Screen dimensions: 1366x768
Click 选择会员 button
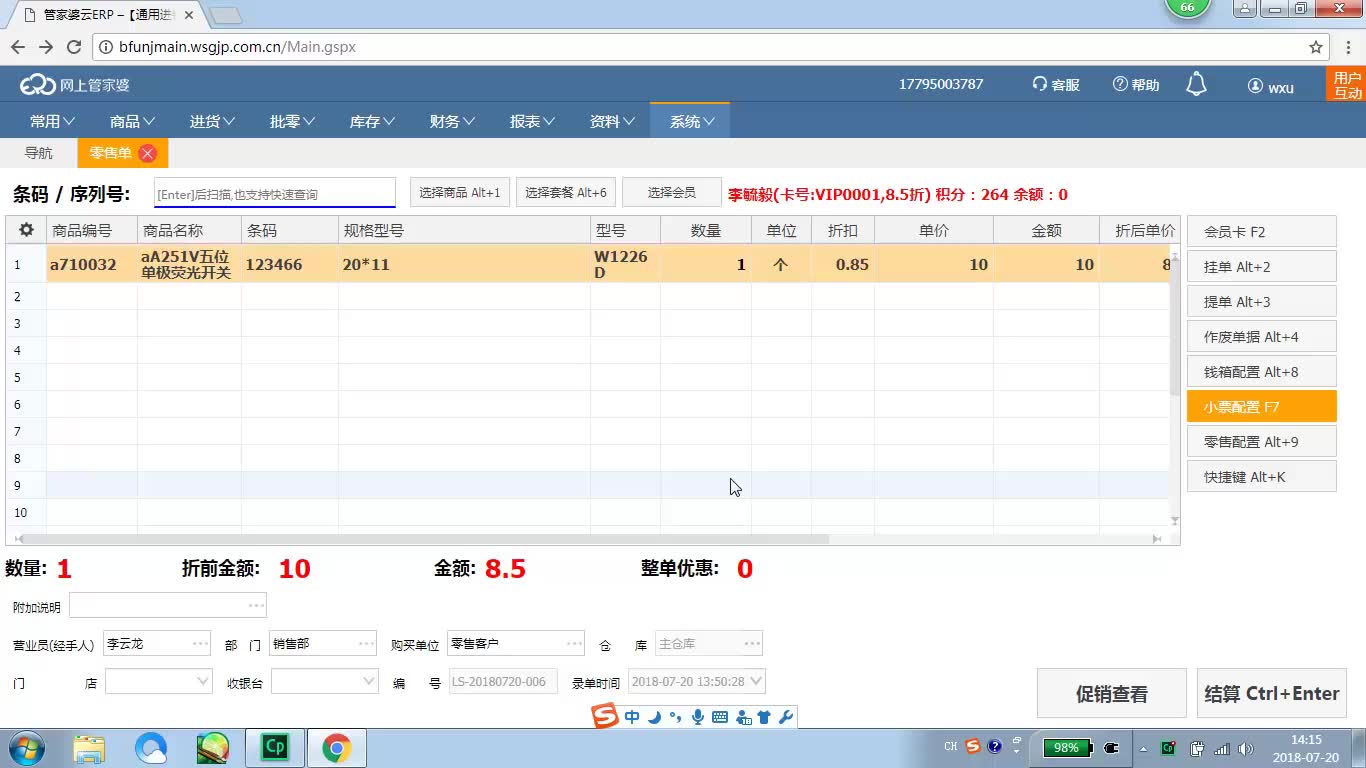(672, 193)
